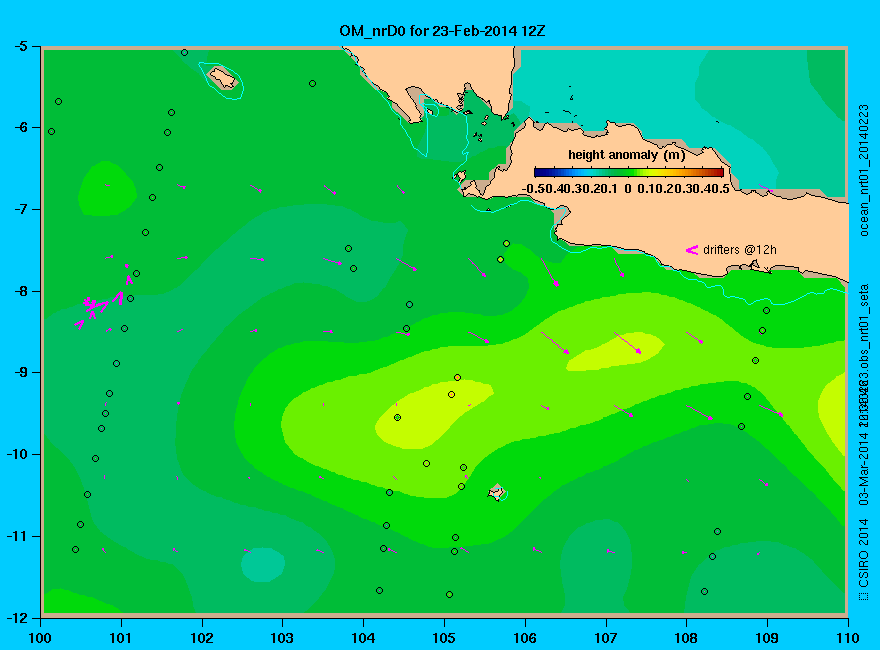
Task: Click the Enggano island outline near 102E 5.4S
Action: [223, 79]
